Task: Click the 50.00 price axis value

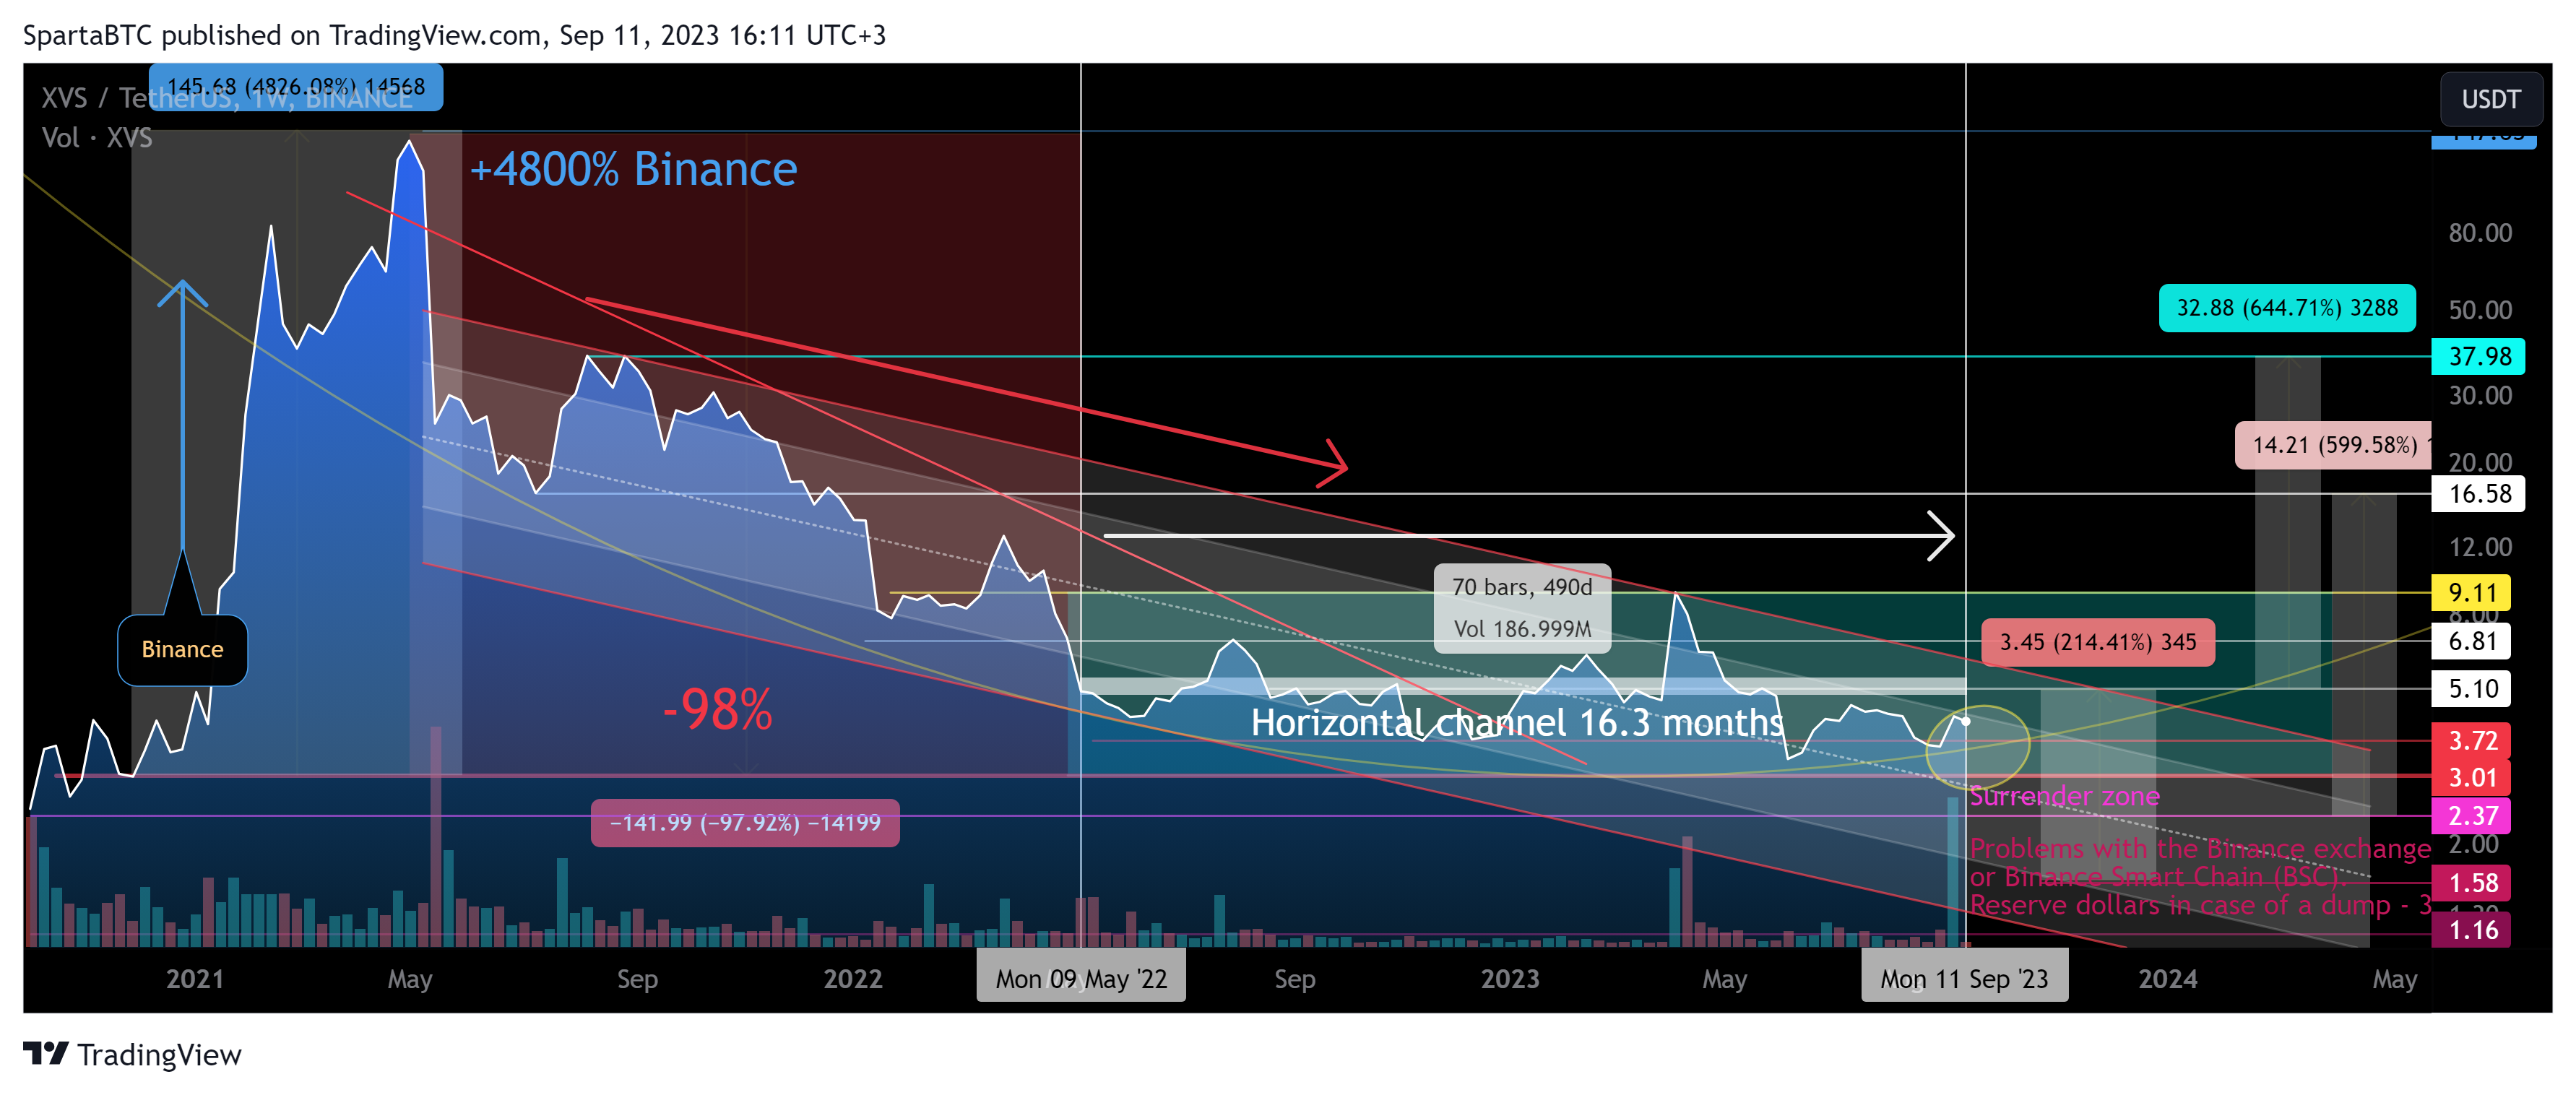Action: 2480,310
